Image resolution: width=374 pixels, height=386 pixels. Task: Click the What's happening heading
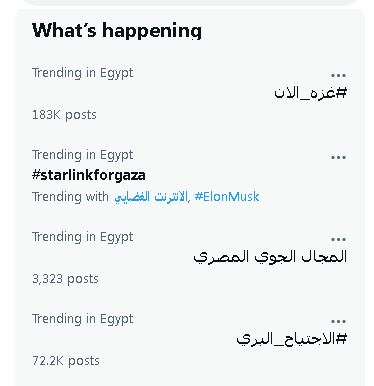[117, 31]
